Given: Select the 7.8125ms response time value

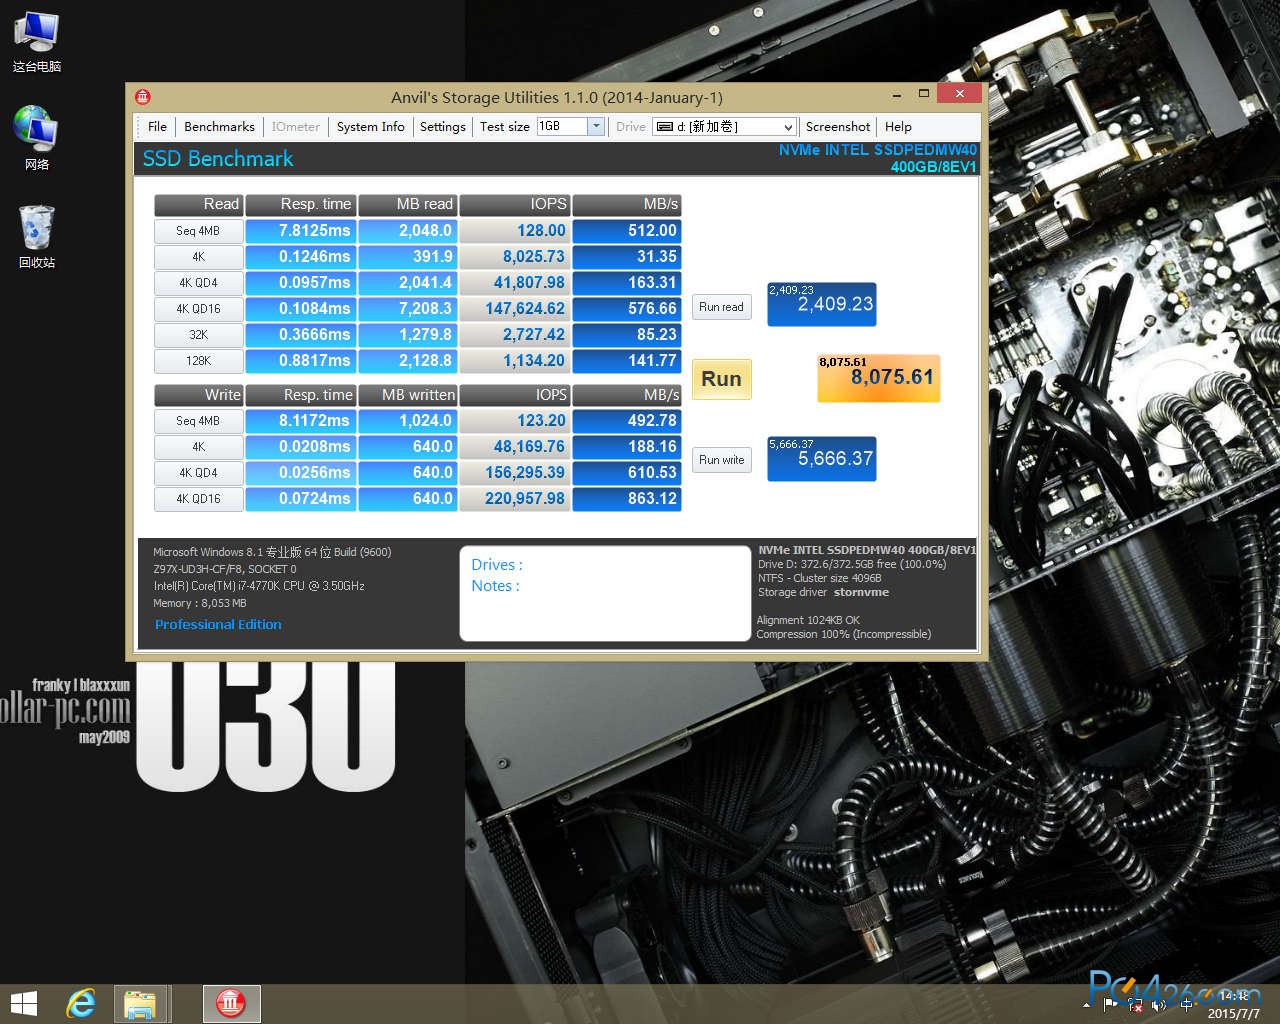Looking at the screenshot, I should [301, 231].
